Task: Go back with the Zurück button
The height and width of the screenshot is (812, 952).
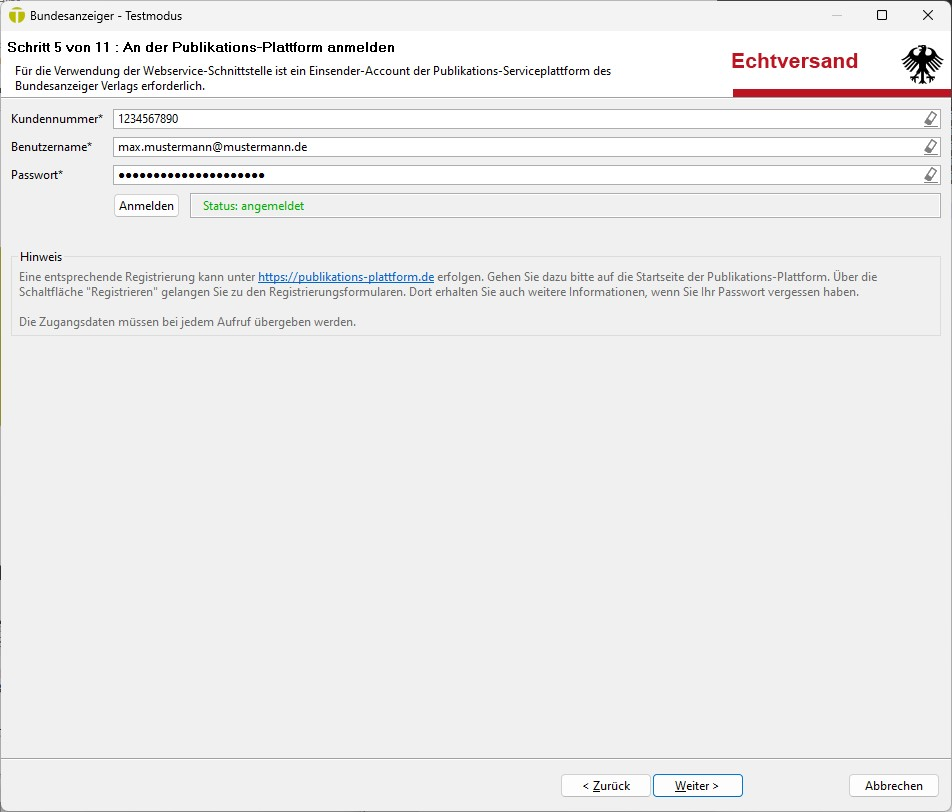Action: tap(606, 786)
